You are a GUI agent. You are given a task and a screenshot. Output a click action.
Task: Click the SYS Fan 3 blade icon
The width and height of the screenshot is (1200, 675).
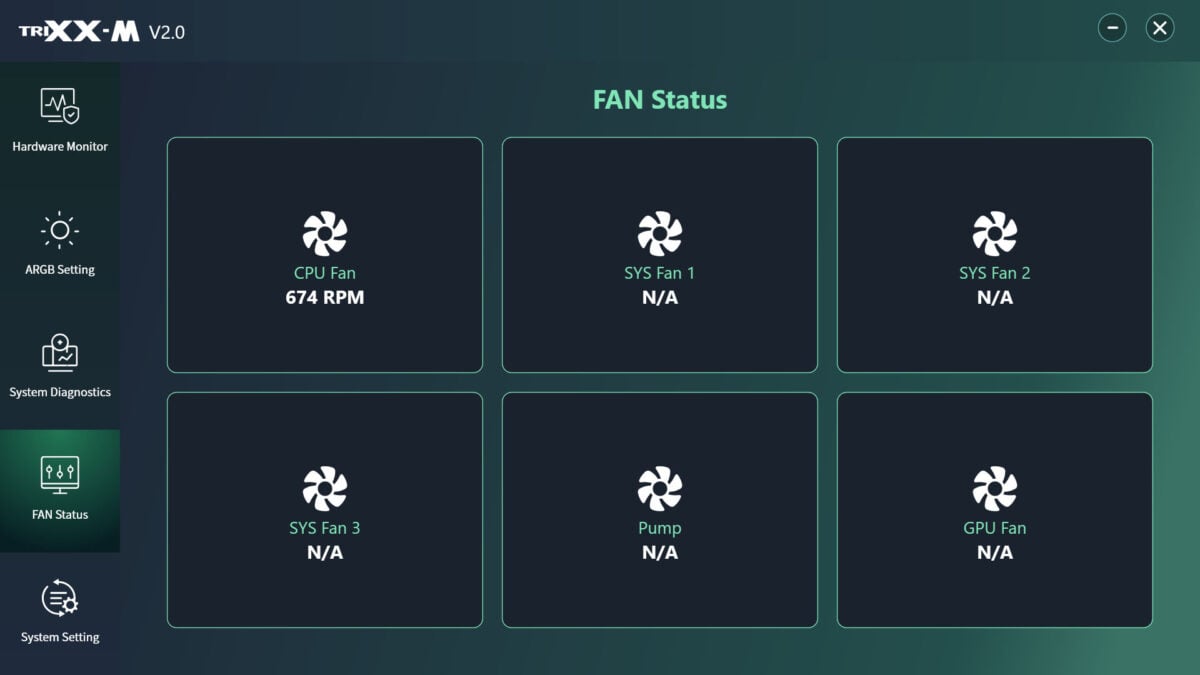point(324,489)
